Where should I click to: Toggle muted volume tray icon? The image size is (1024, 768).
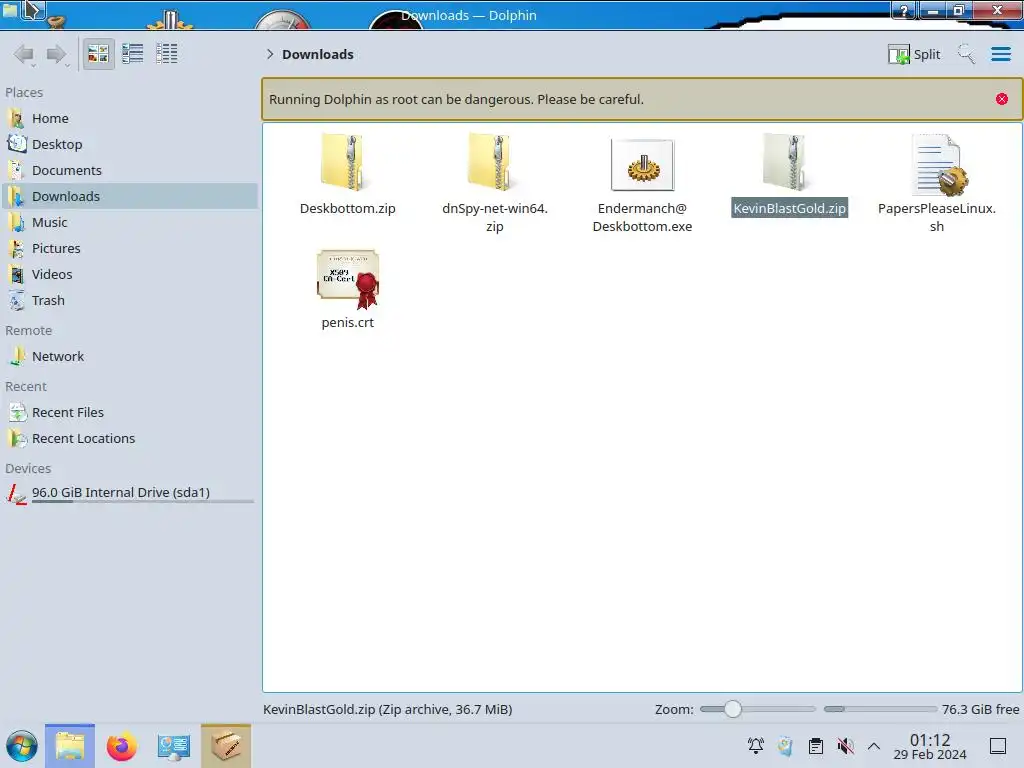coord(845,746)
